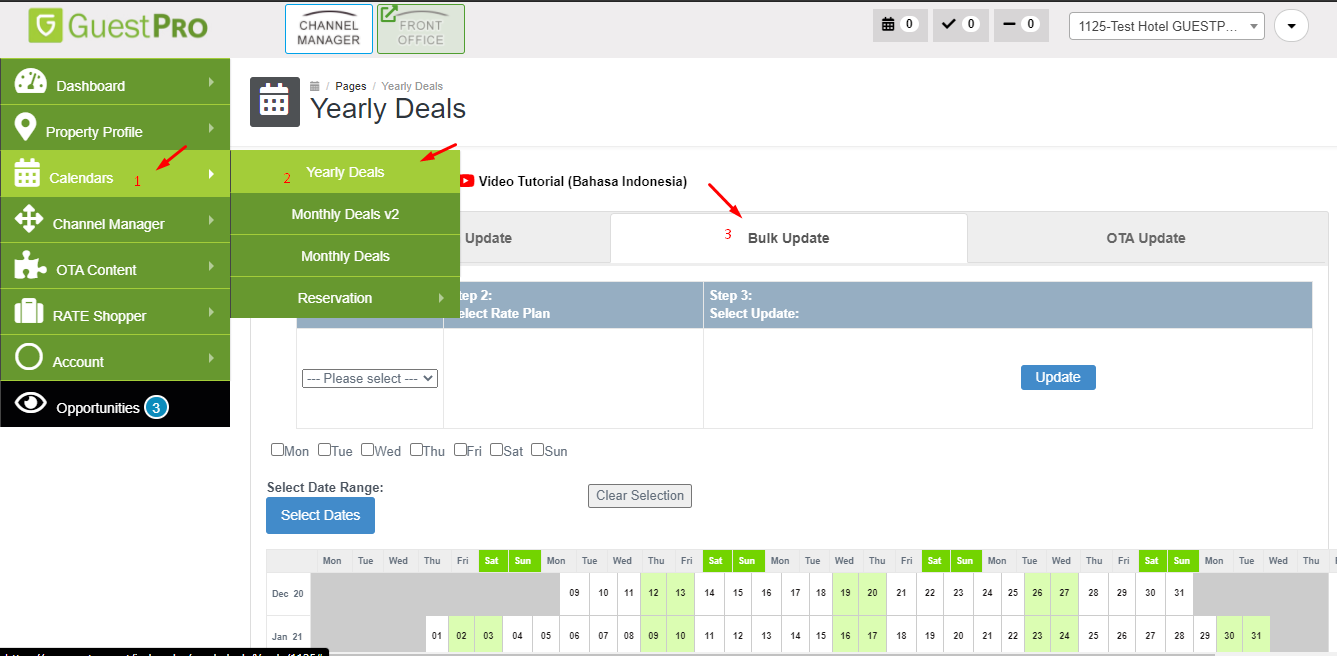Click the Dashboard sidebar label
1337x656 pixels.
[91, 86]
